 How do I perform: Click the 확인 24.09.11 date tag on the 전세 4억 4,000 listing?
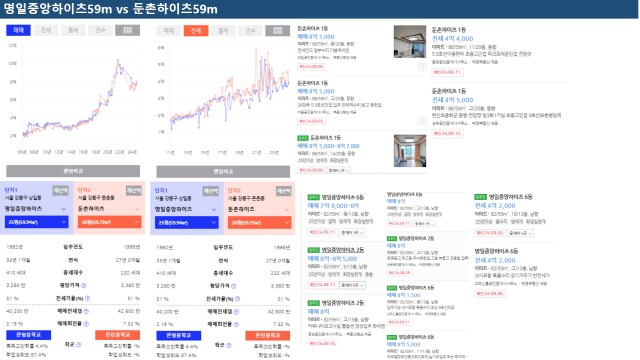pyautogui.click(x=447, y=72)
